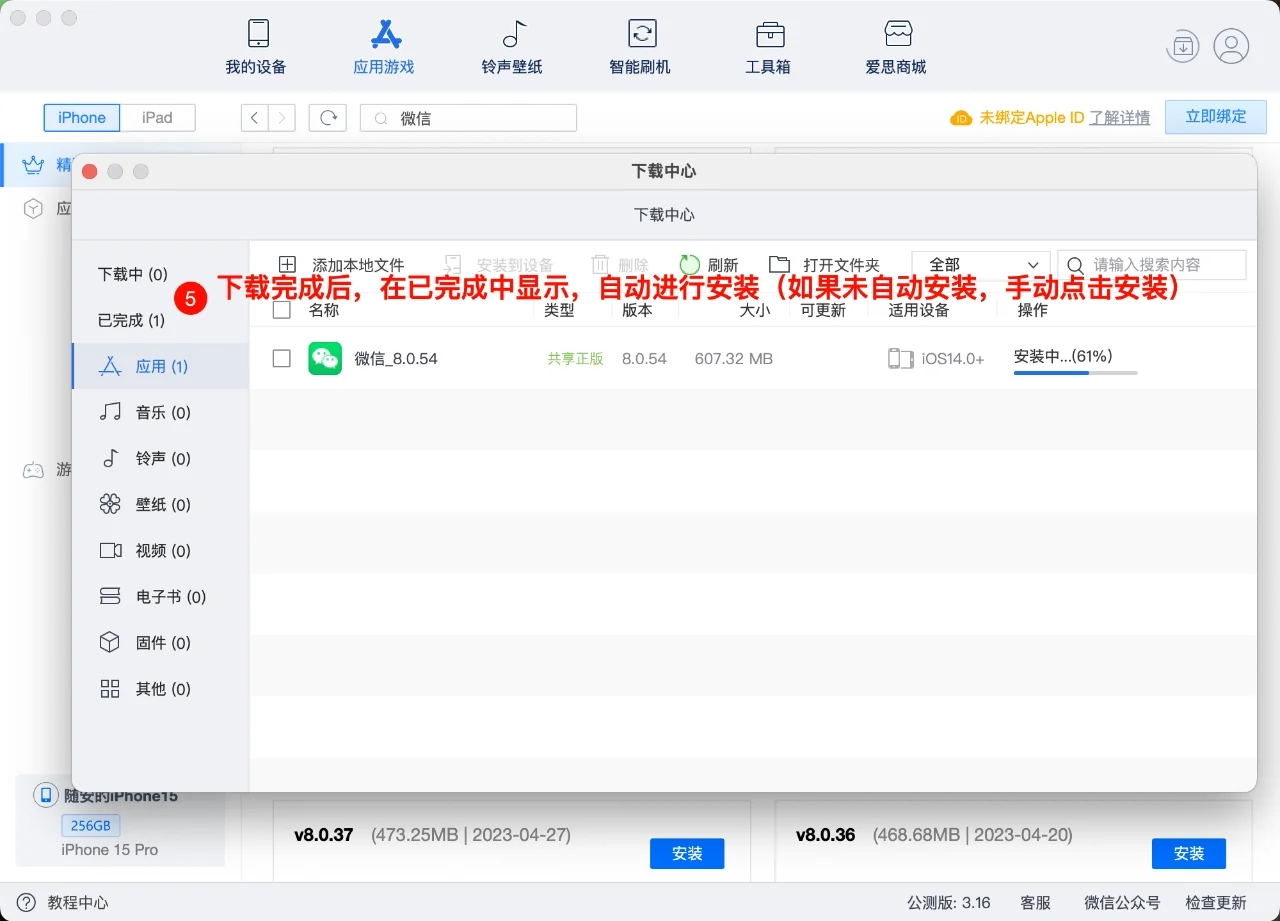1280x921 pixels.
Task: Switch to 下载中 downloads in progress
Action: point(131,273)
